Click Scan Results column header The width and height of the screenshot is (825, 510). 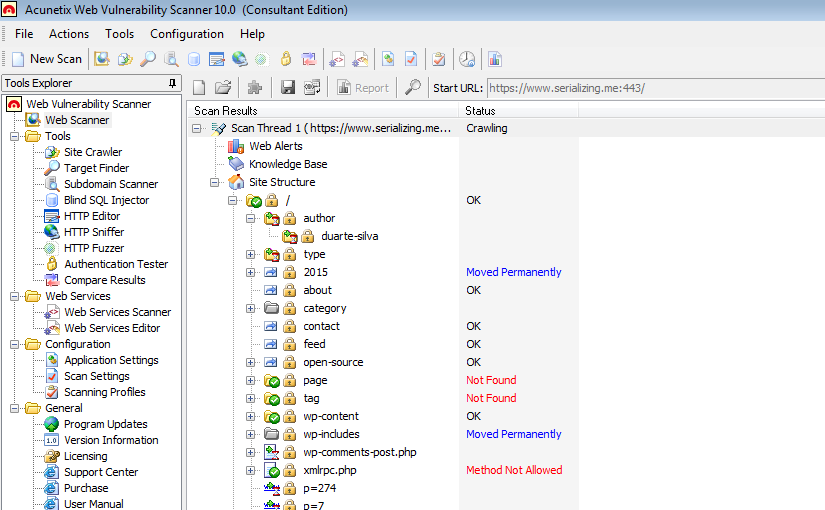tap(323, 111)
